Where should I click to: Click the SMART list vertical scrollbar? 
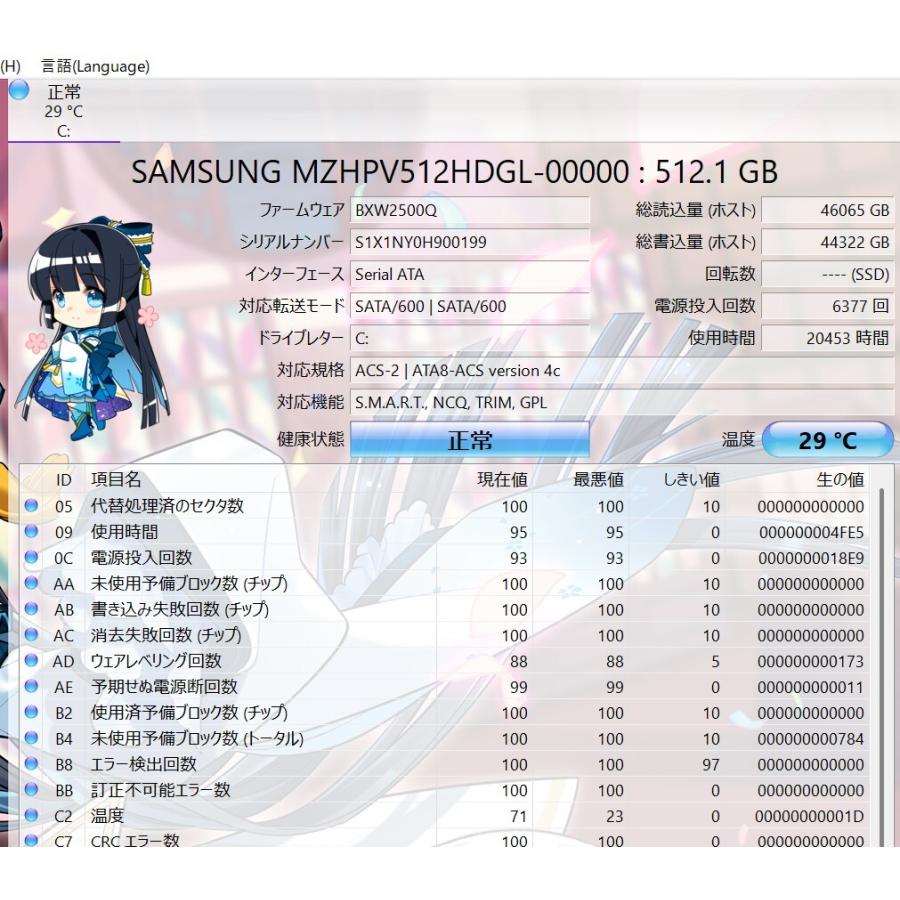pyautogui.click(x=882, y=666)
